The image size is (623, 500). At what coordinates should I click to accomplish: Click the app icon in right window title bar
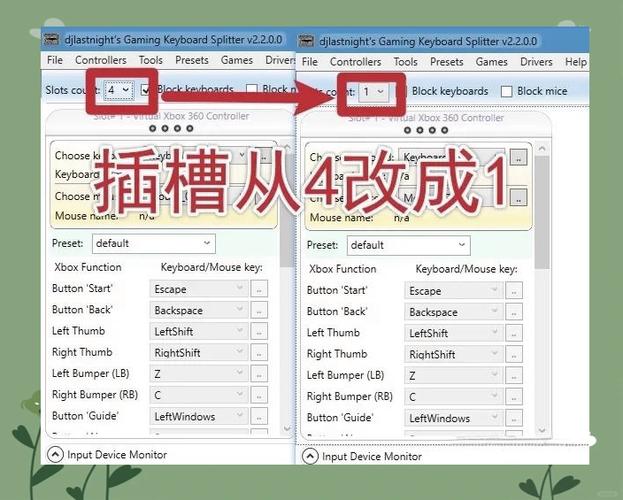click(306, 41)
